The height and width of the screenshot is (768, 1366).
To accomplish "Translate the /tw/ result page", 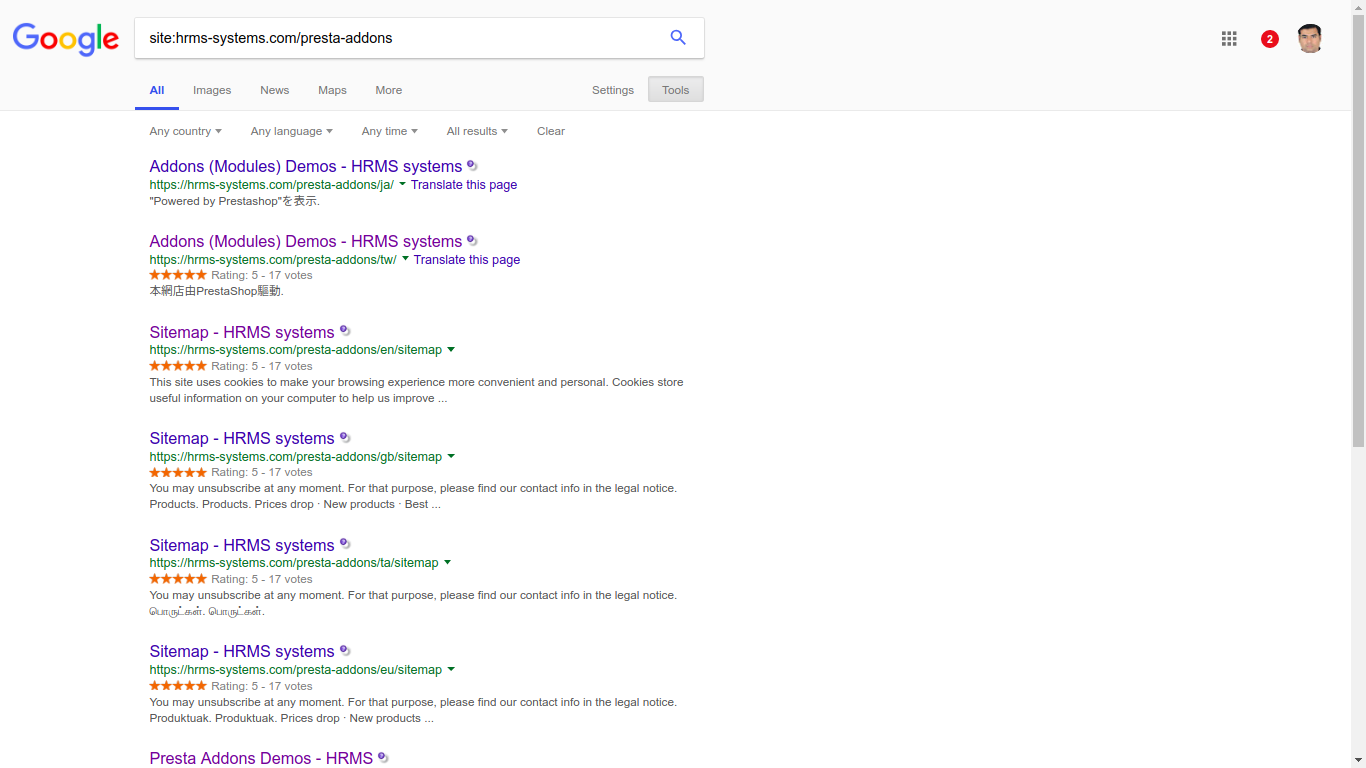I will click(467, 260).
